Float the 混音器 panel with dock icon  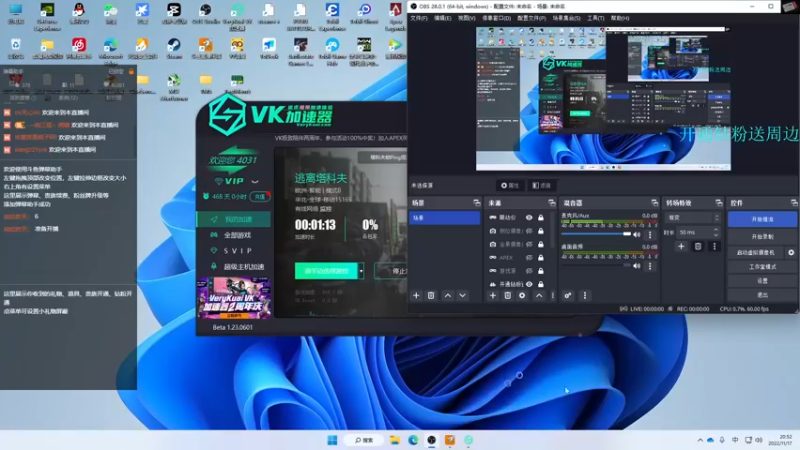tap(655, 203)
